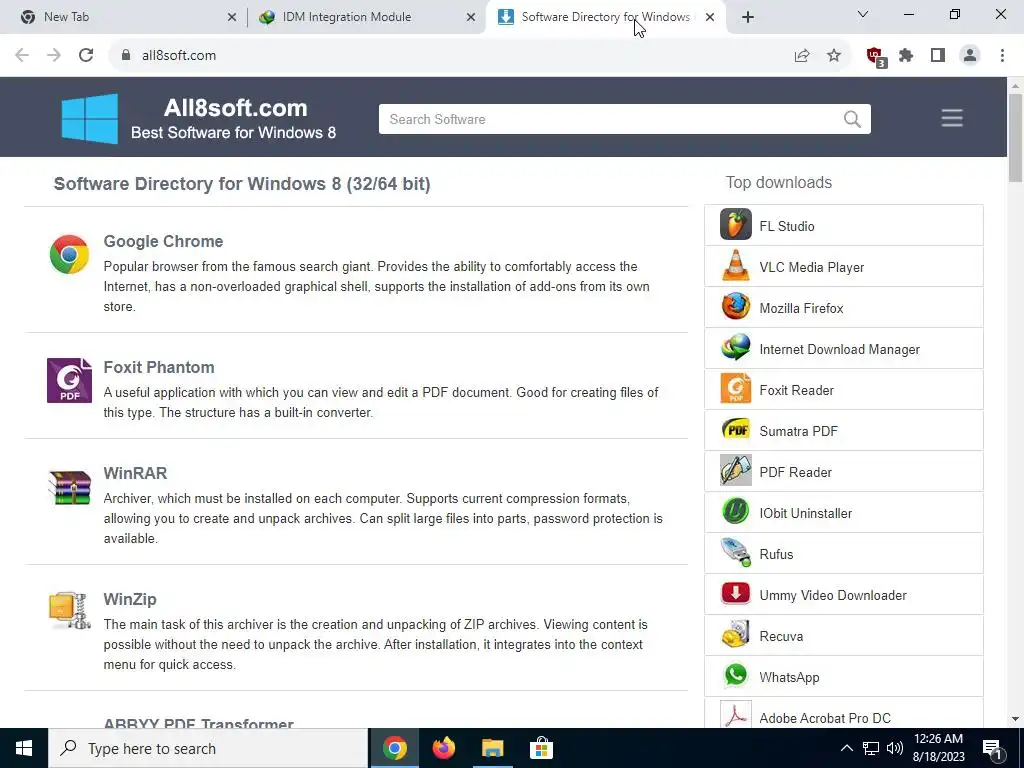Click the Ummy Video Downloader red icon
This screenshot has height=768, width=1024.
point(735,594)
